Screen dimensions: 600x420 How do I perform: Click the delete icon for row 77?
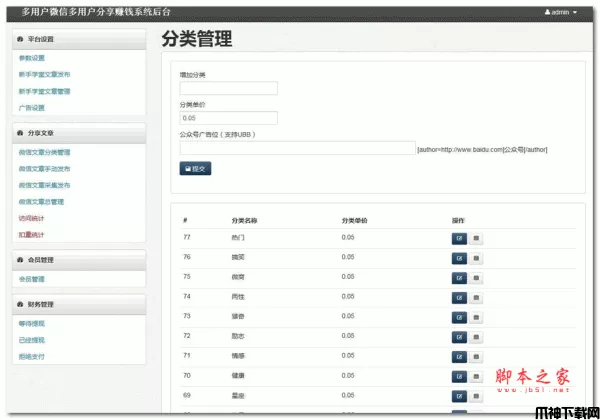click(476, 238)
